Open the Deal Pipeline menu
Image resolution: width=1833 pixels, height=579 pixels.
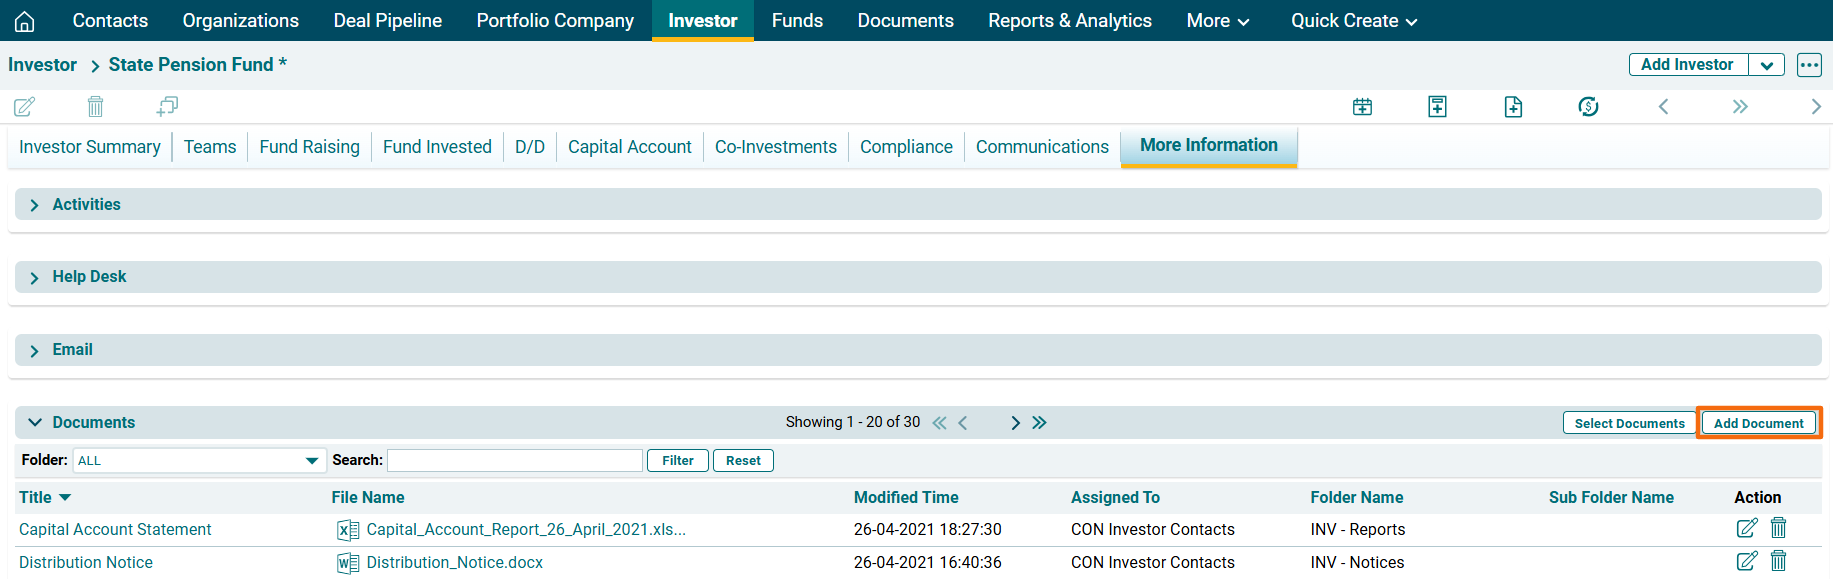point(387,21)
